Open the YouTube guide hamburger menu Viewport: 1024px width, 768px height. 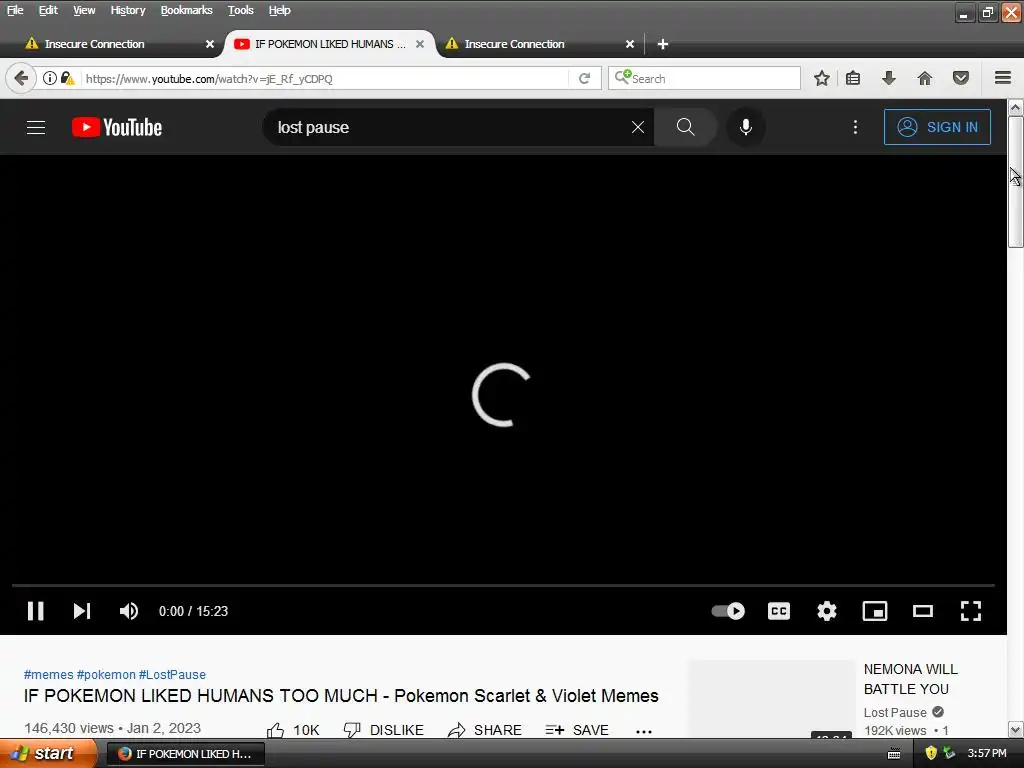[36, 127]
